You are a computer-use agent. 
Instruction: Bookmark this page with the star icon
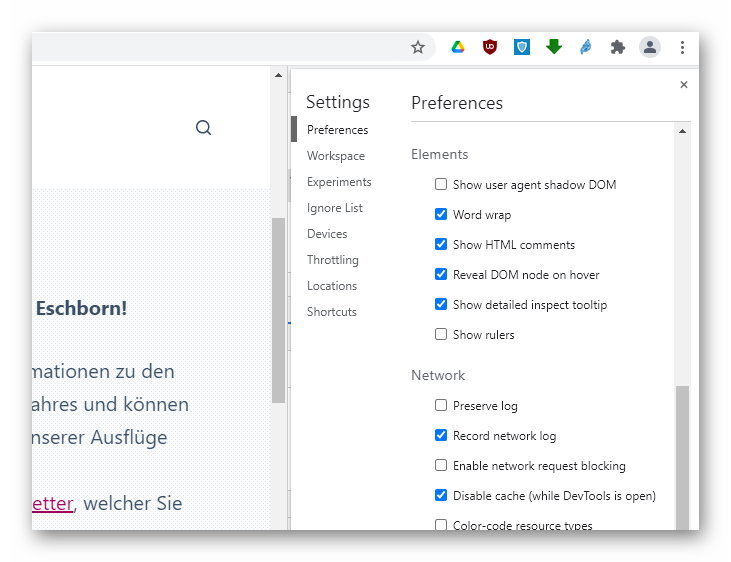[418, 47]
